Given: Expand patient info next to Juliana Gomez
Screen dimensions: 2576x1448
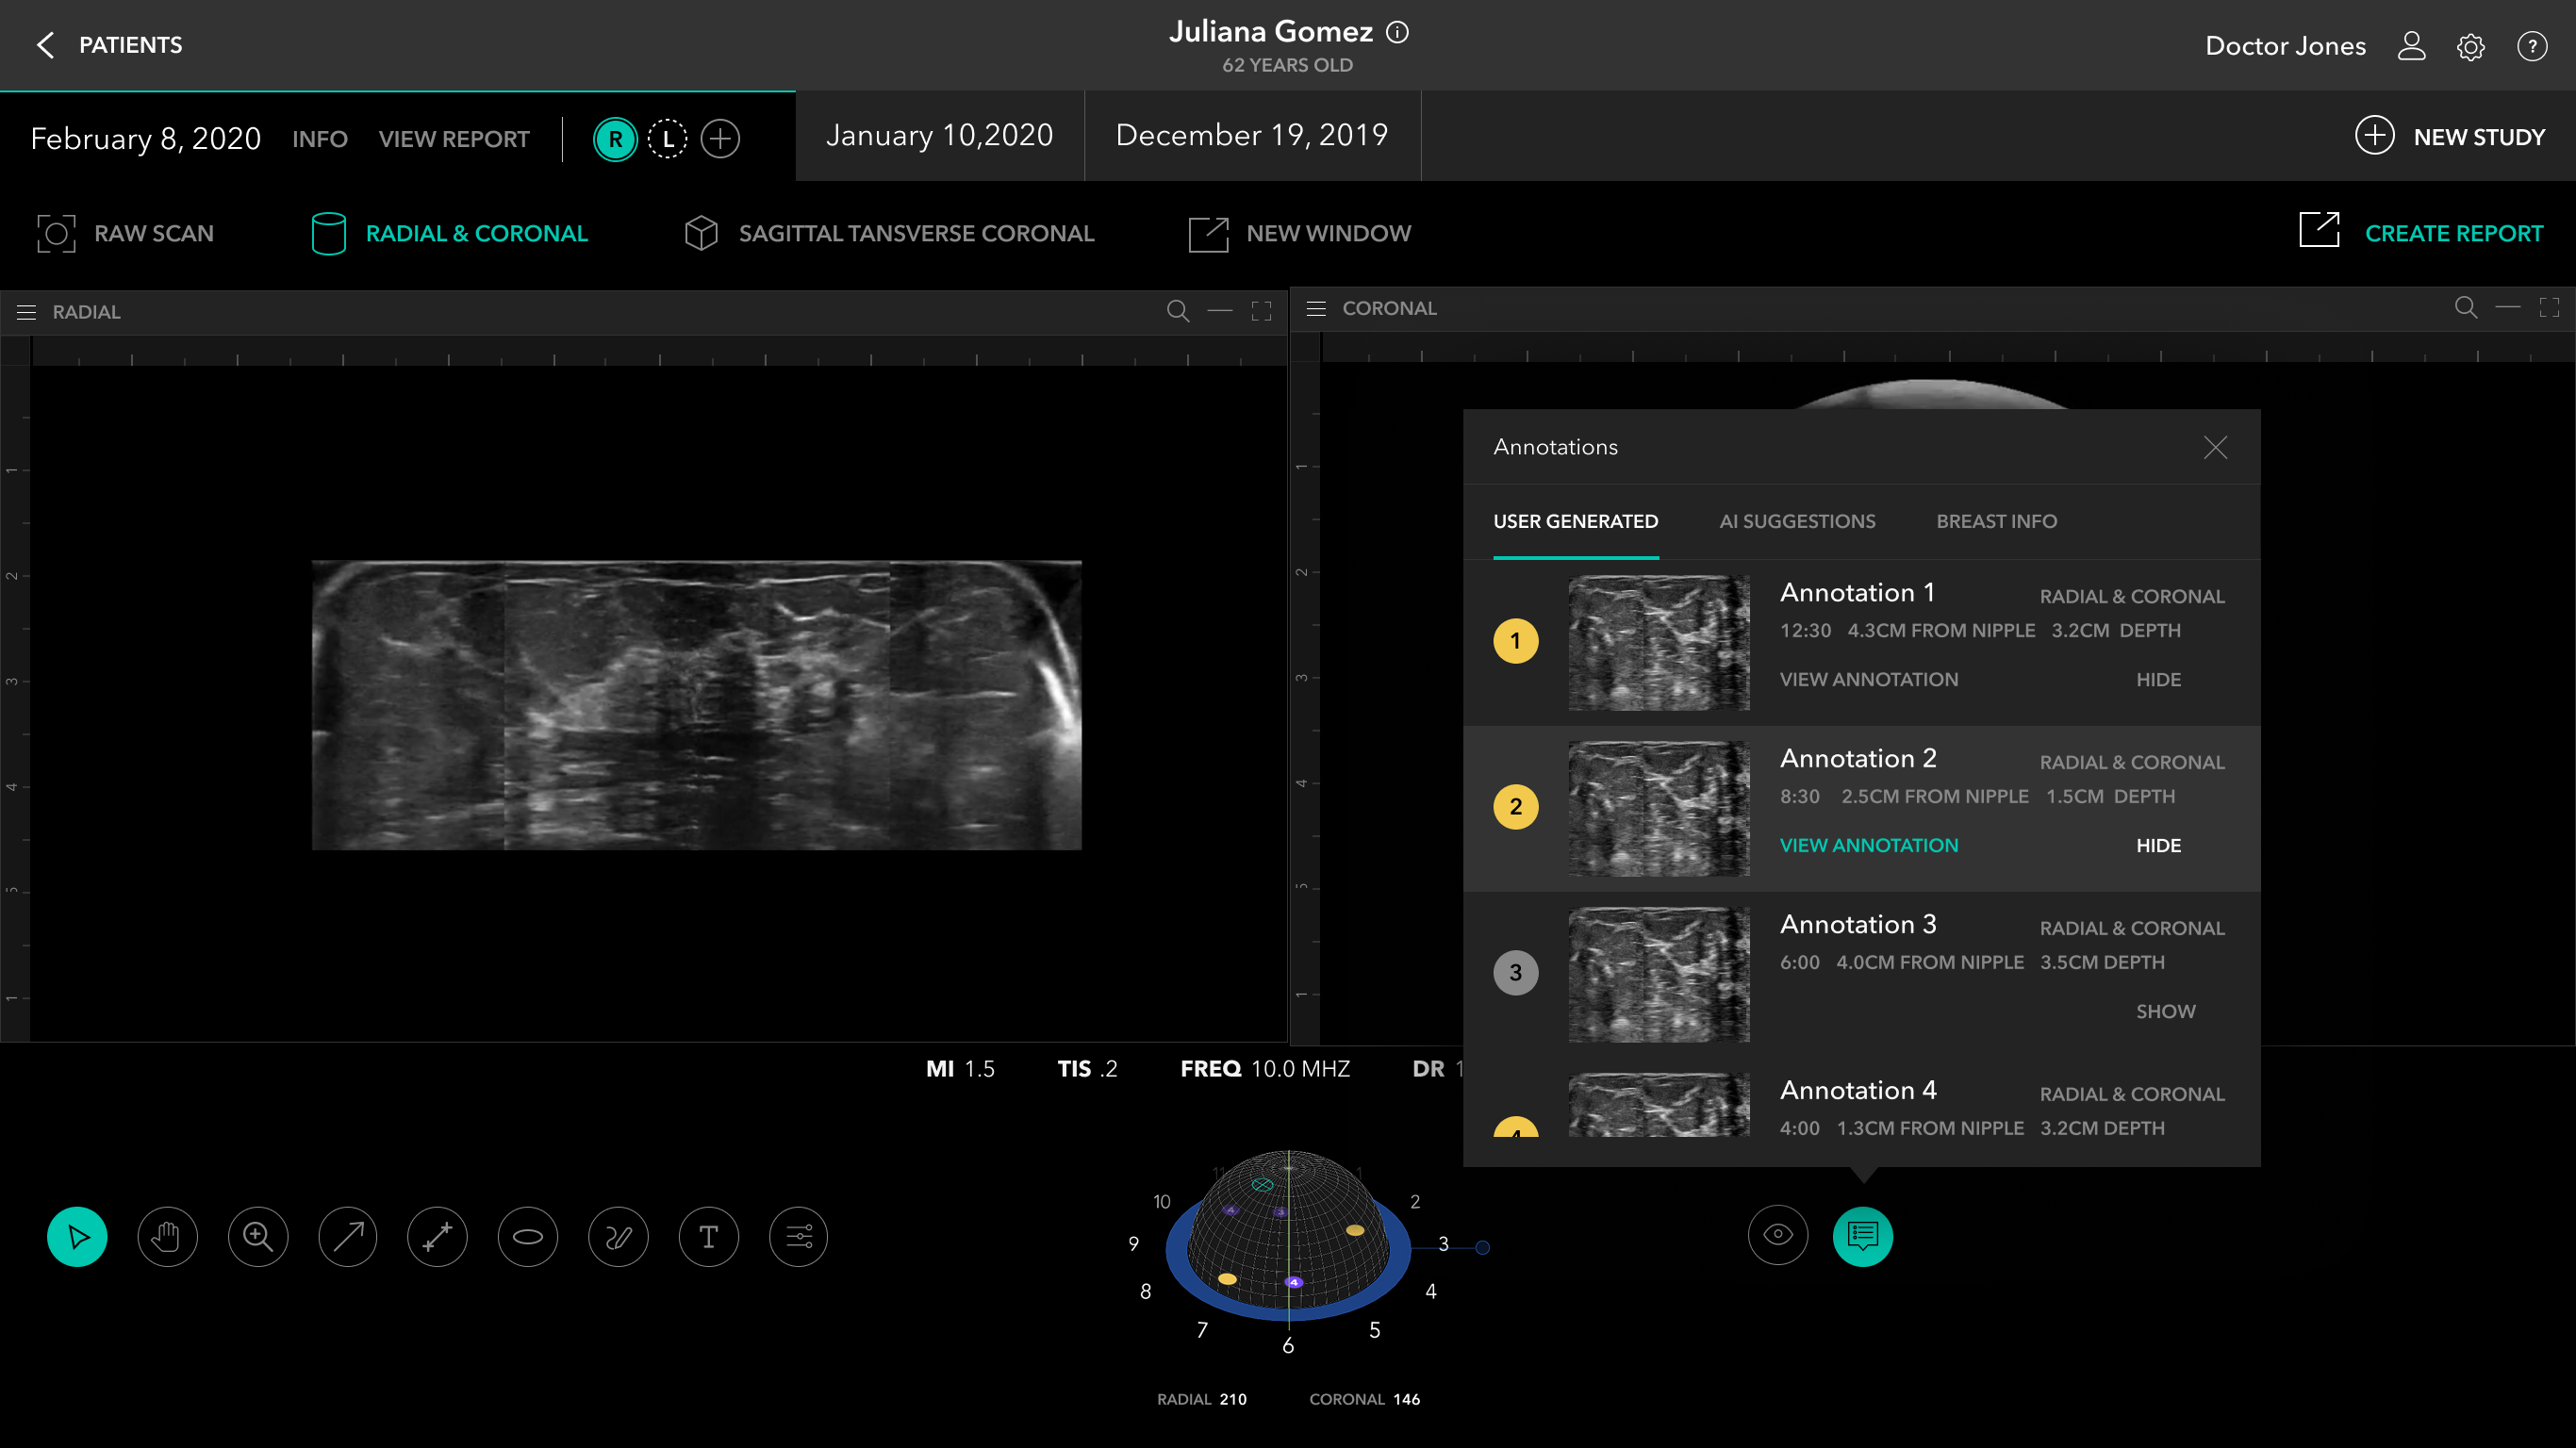Looking at the screenshot, I should [x=1397, y=33].
